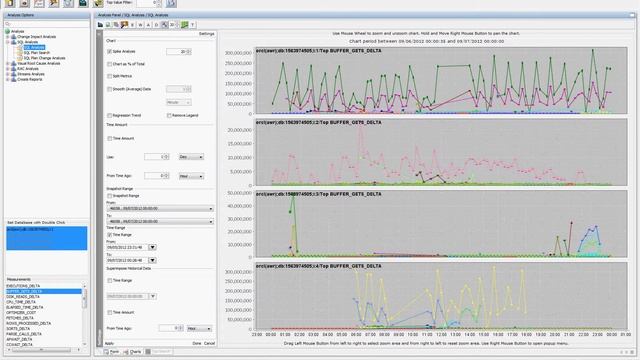This screenshot has width=640, height=360.
Task: Click the black folder icon in panel toolbar
Action: pos(100,25)
